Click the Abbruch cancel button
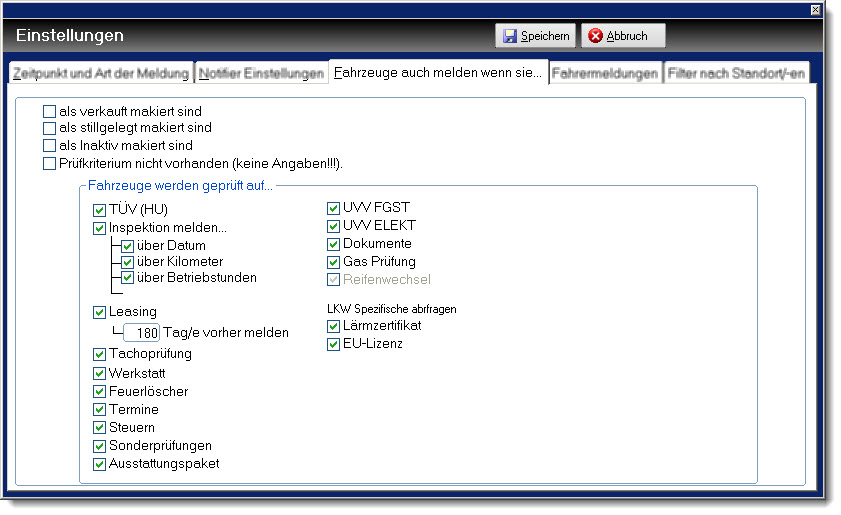The image size is (841, 515). coord(622,36)
